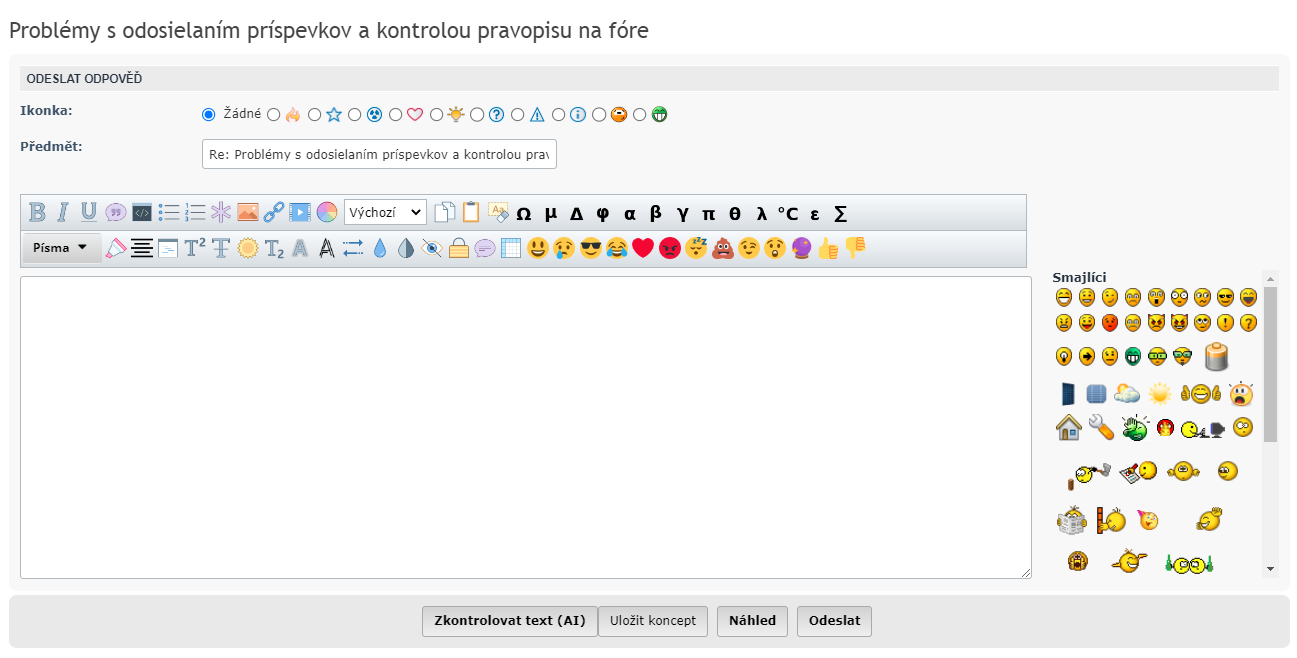This screenshot has width=1297, height=658.
Task: Open the Písma fonts dropdown
Action: pyautogui.click(x=61, y=247)
